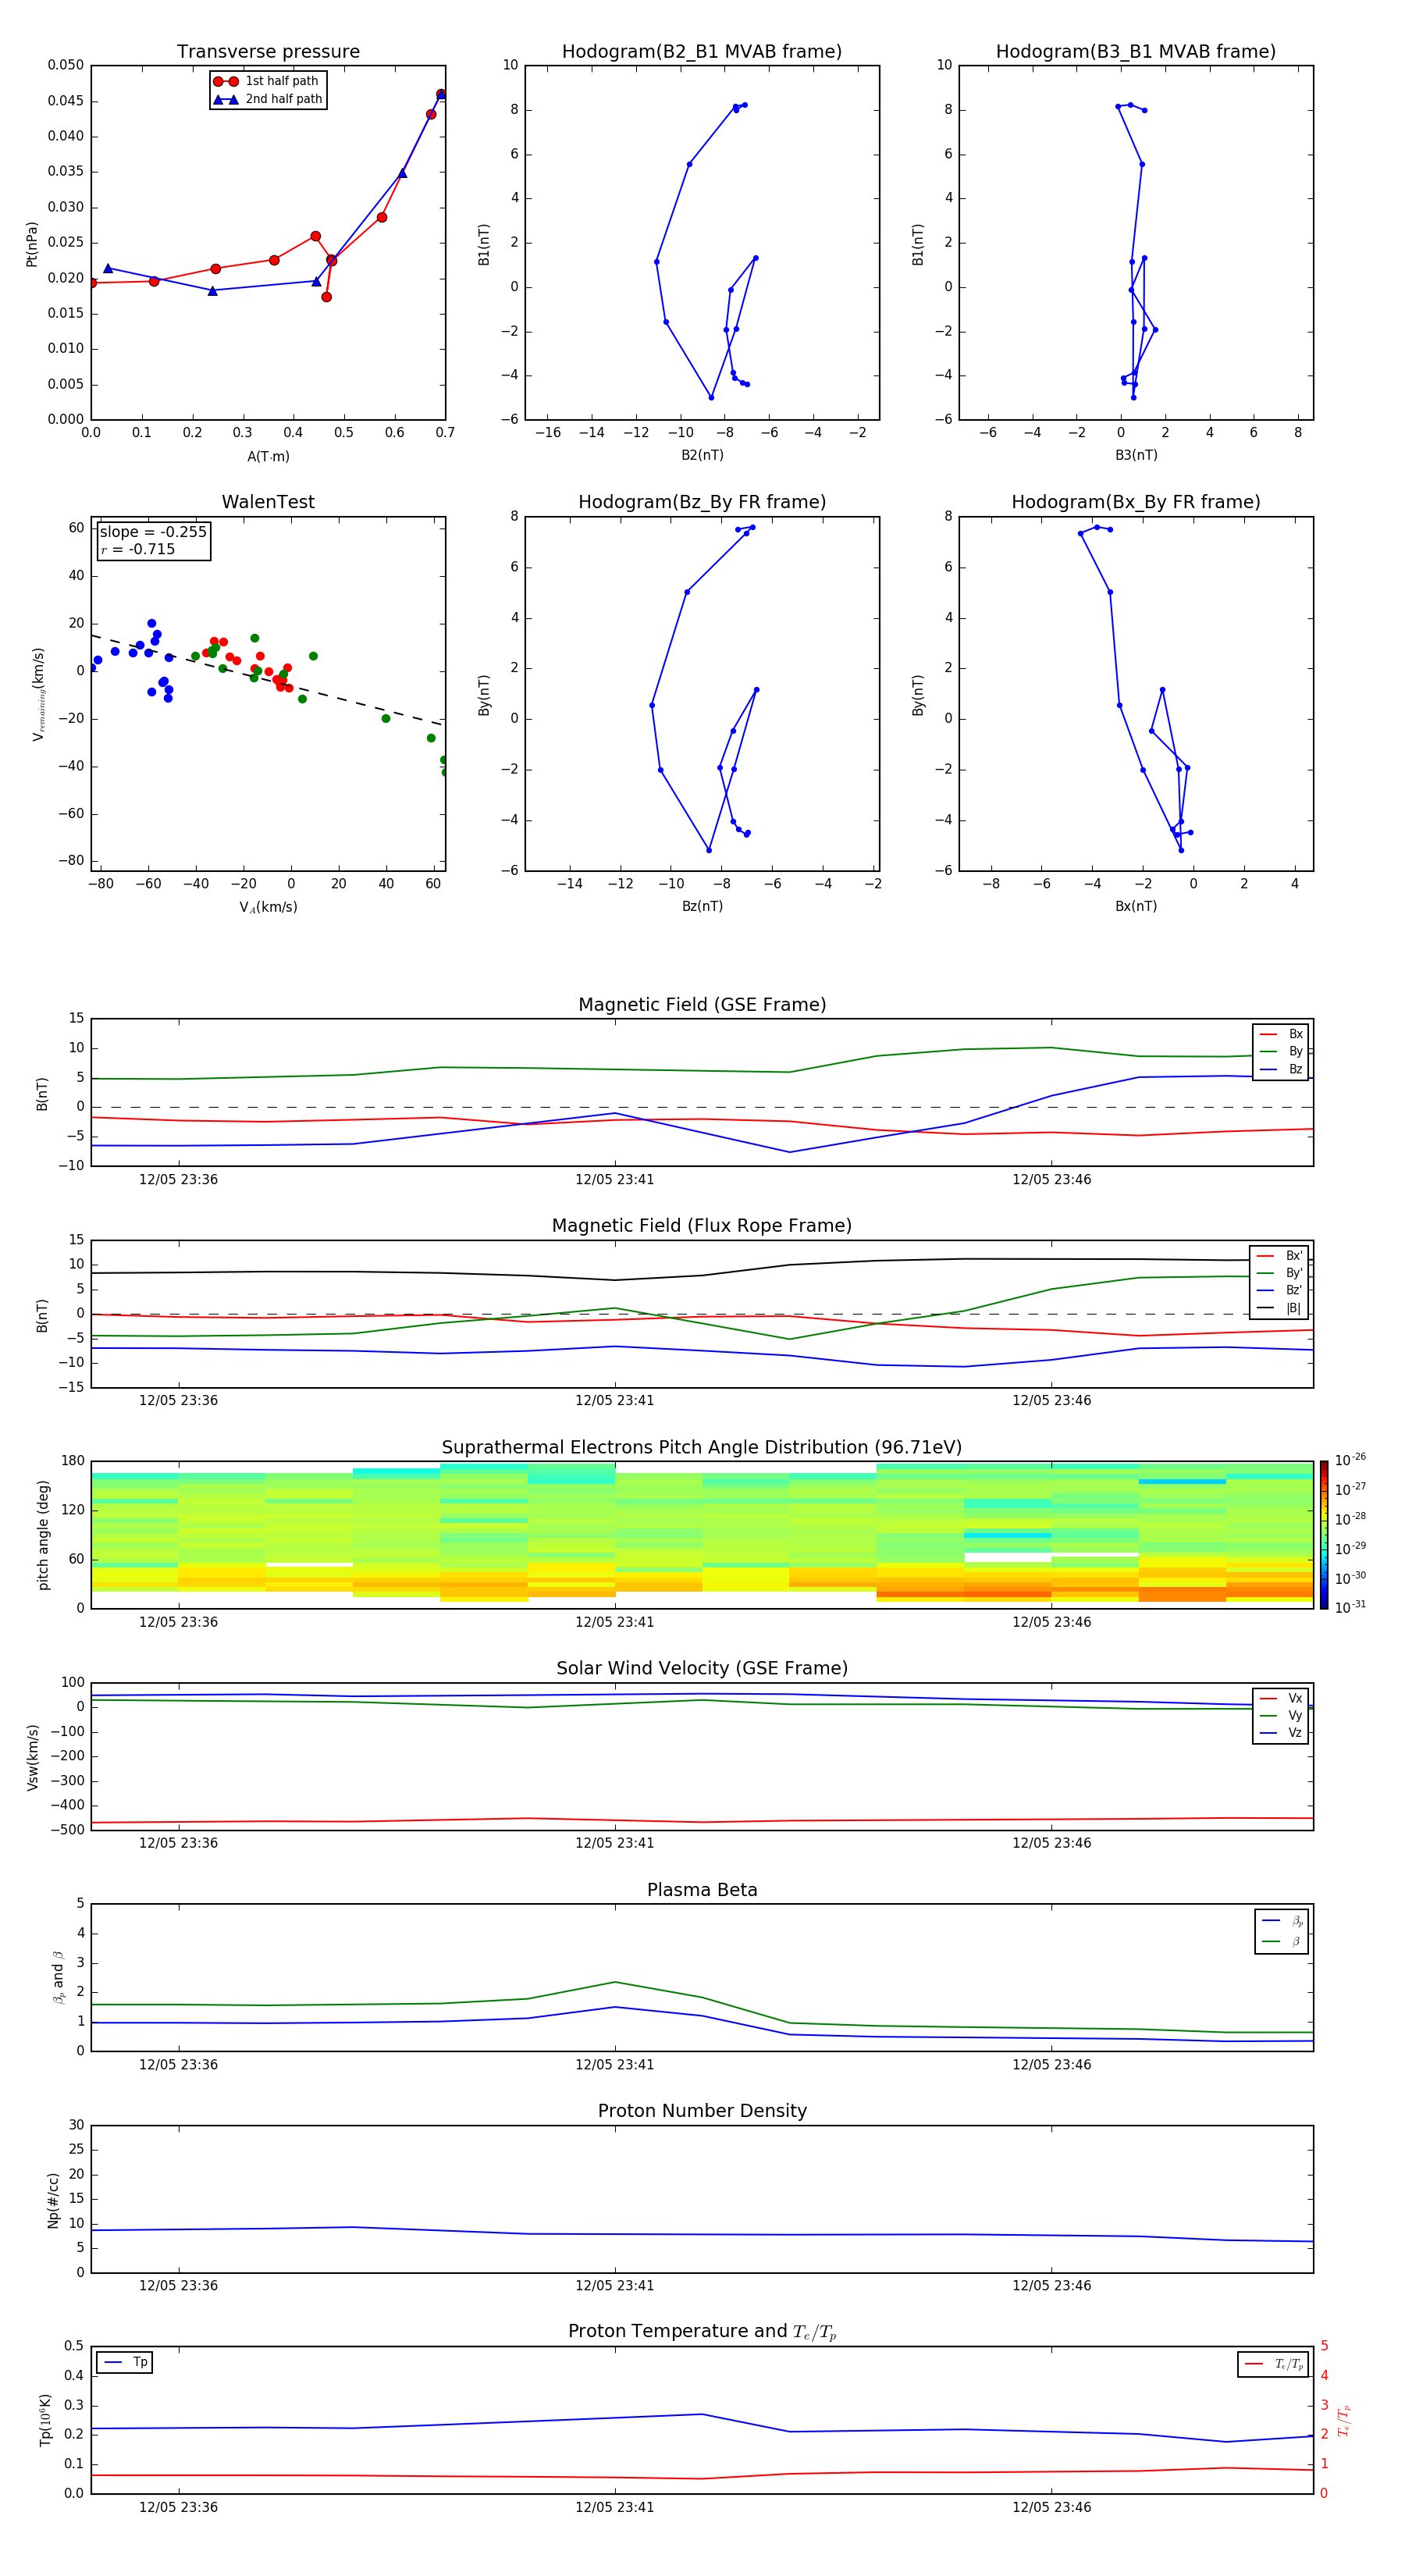Click 'Proton Temperature and Te/Tp' title

click(702, 2331)
